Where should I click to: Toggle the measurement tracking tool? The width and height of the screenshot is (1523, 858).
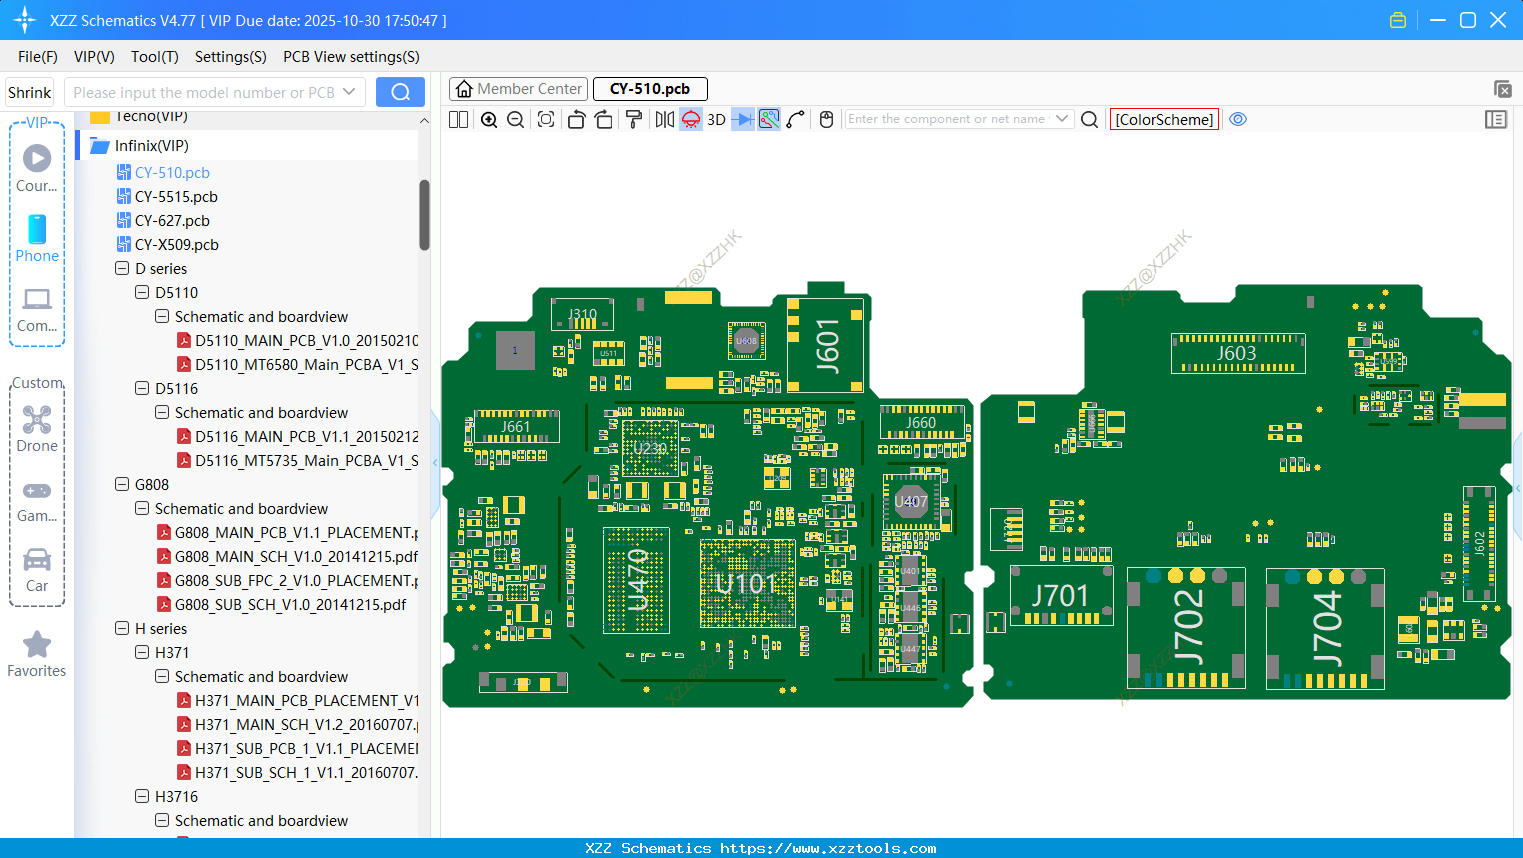[768, 119]
